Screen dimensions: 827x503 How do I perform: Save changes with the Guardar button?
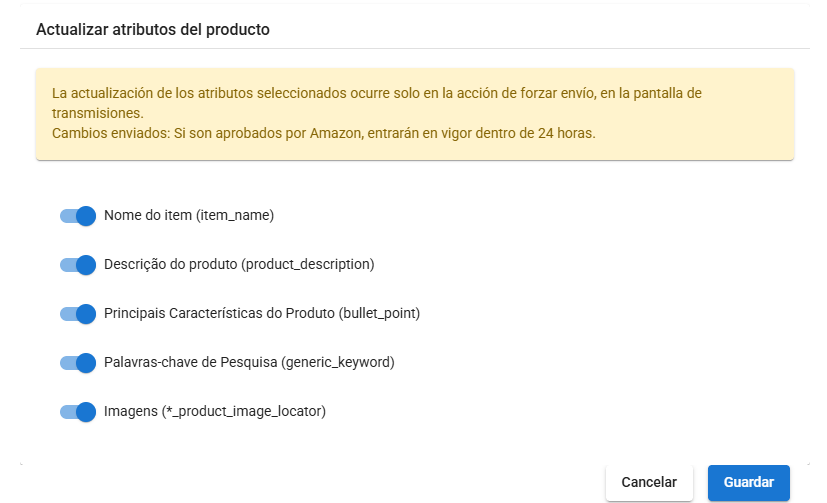(748, 482)
